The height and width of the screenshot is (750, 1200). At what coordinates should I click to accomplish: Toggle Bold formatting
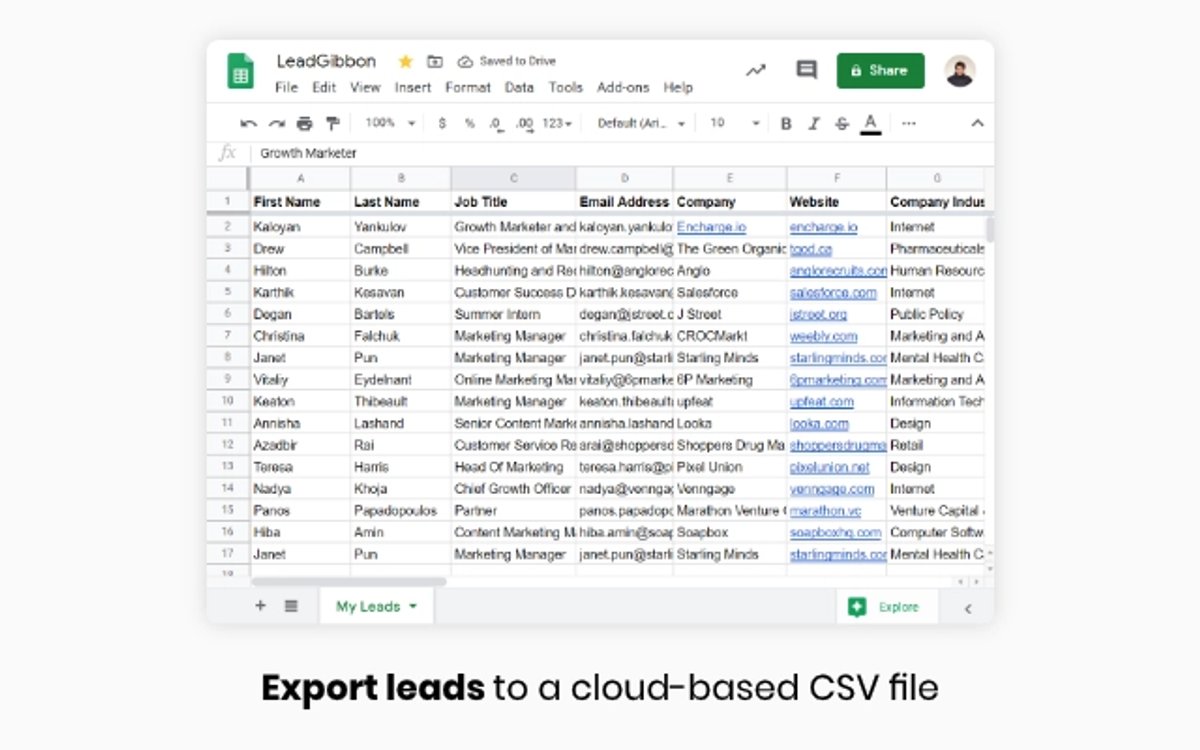click(x=786, y=123)
